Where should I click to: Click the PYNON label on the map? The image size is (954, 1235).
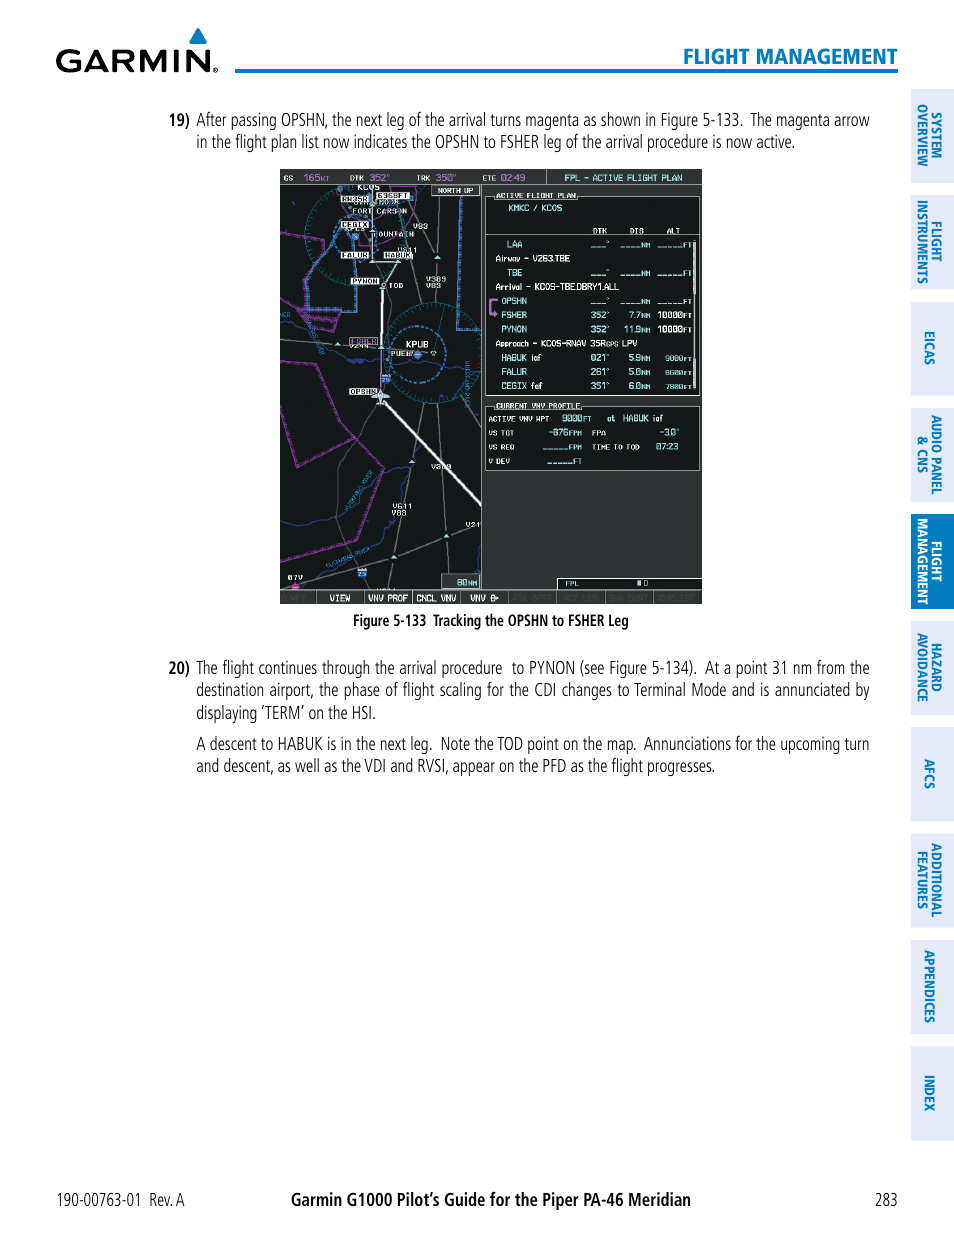pos(365,281)
